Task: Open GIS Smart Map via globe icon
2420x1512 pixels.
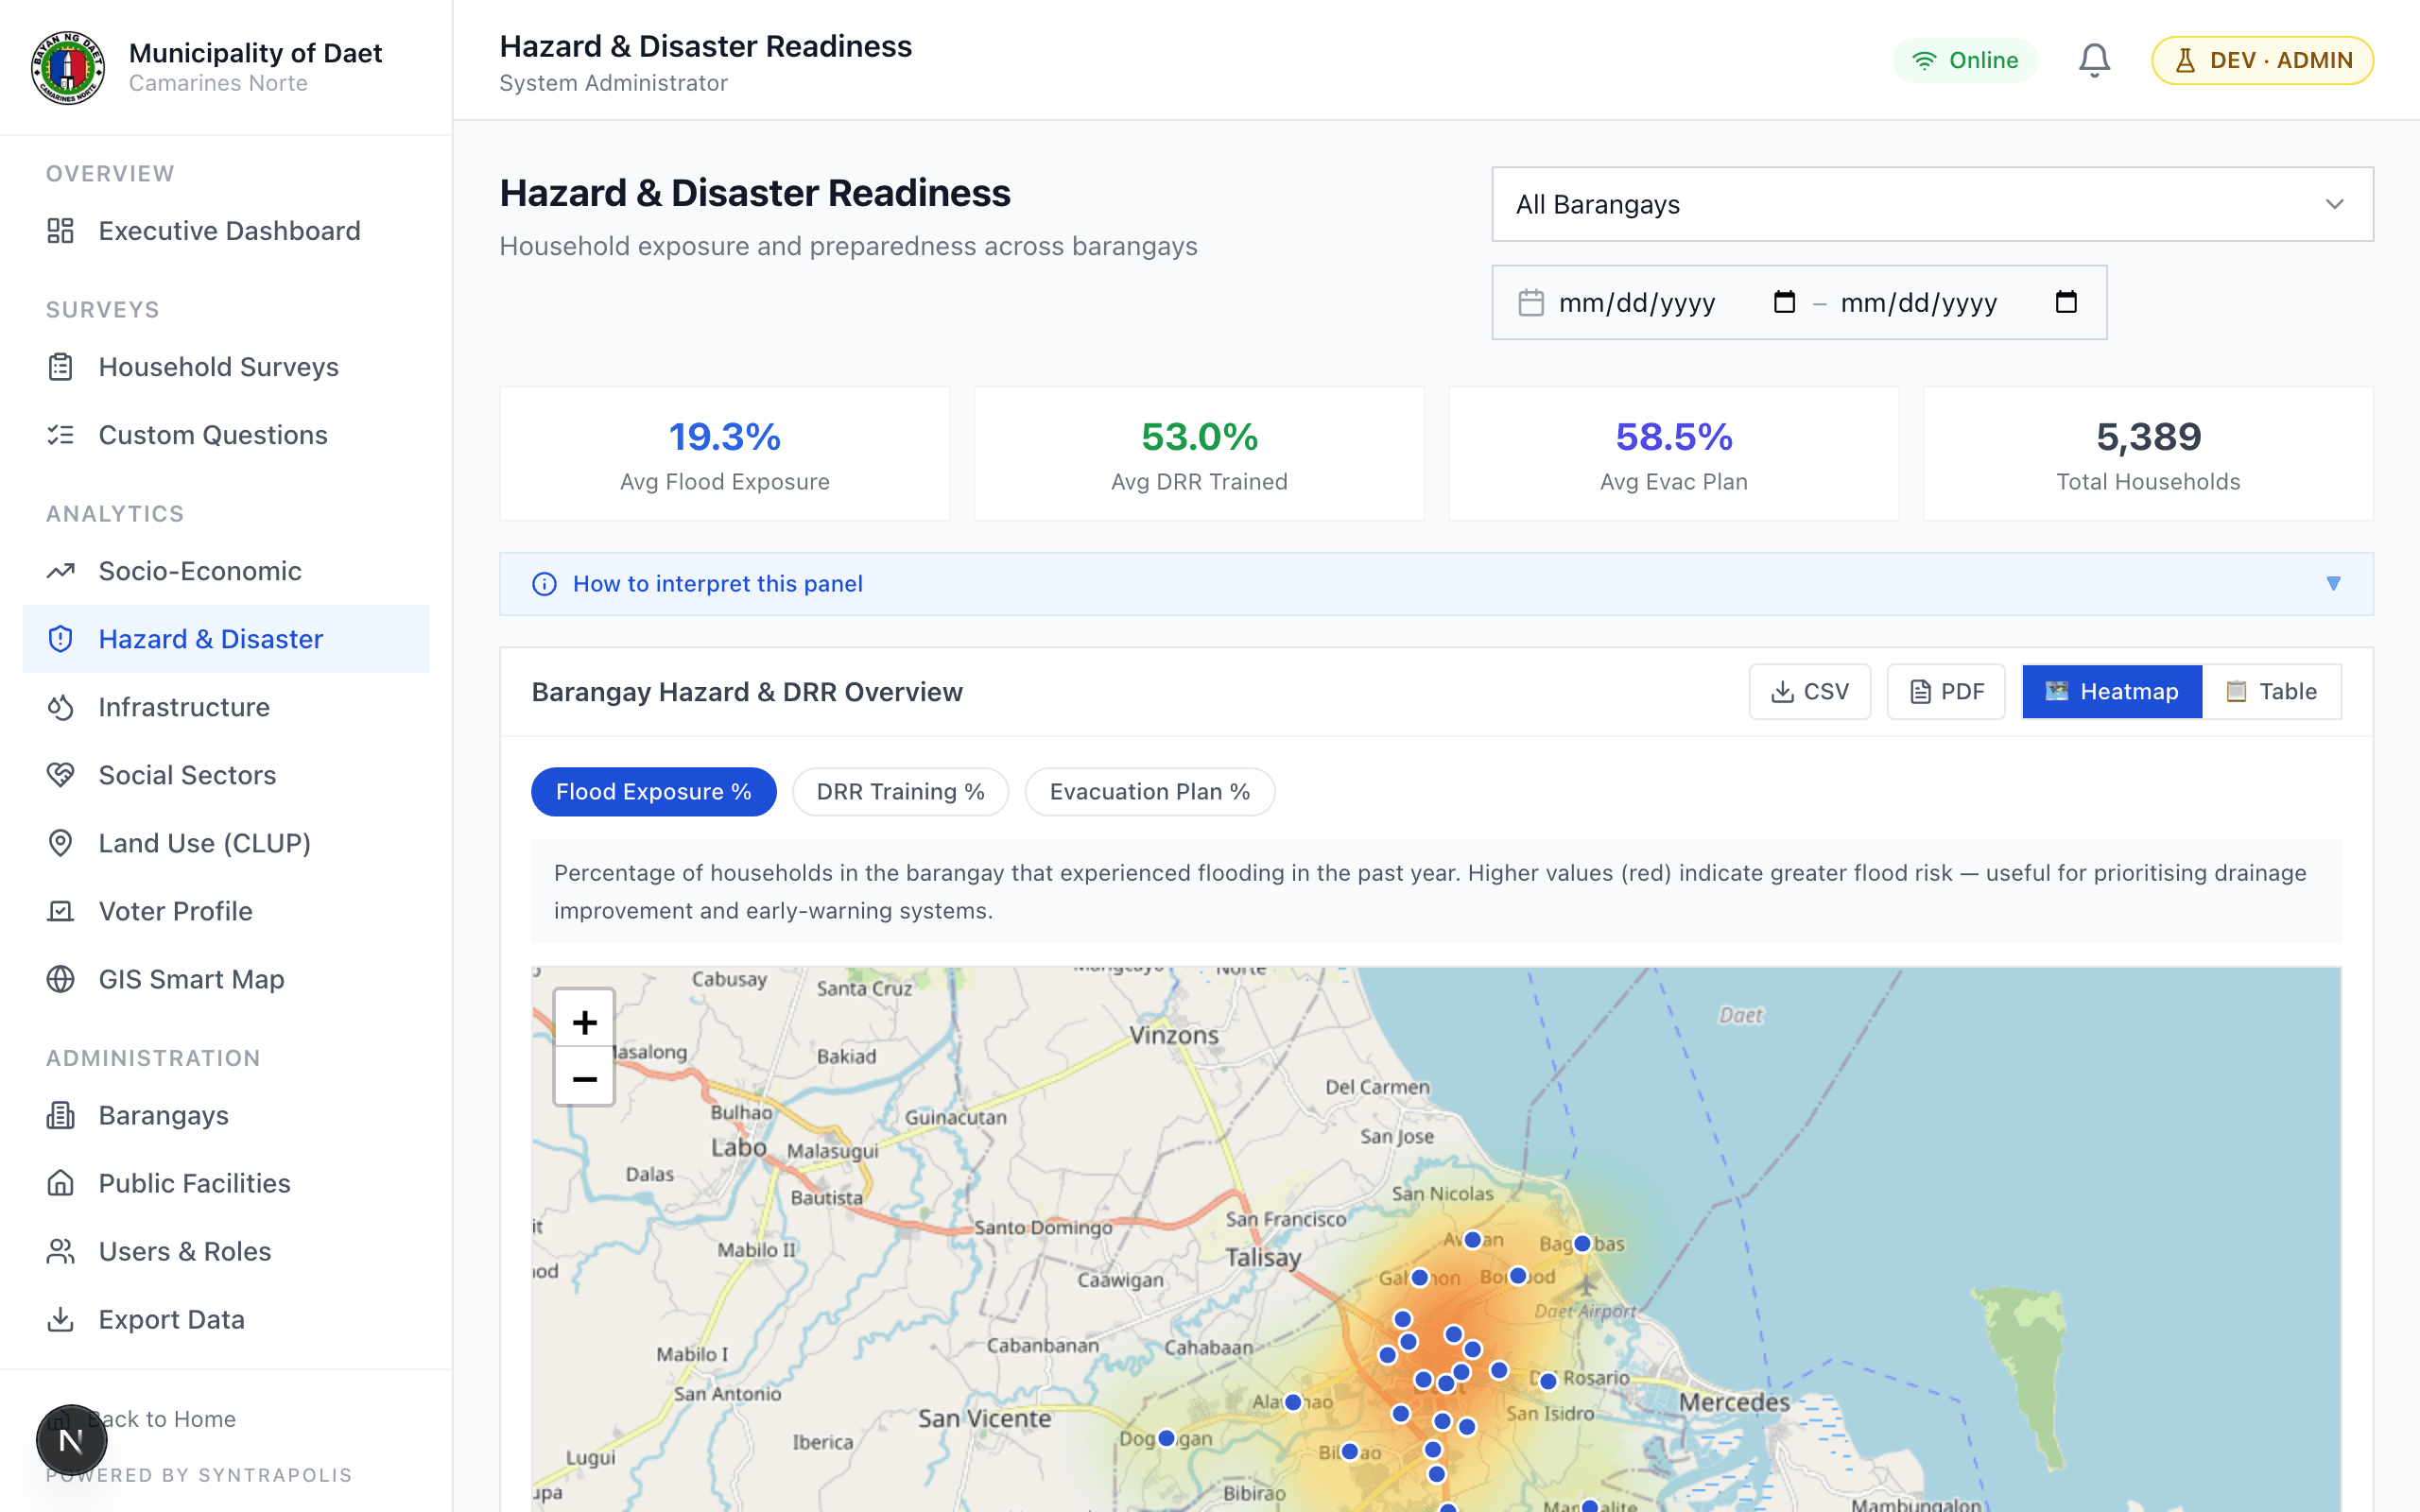Action: (x=61, y=979)
